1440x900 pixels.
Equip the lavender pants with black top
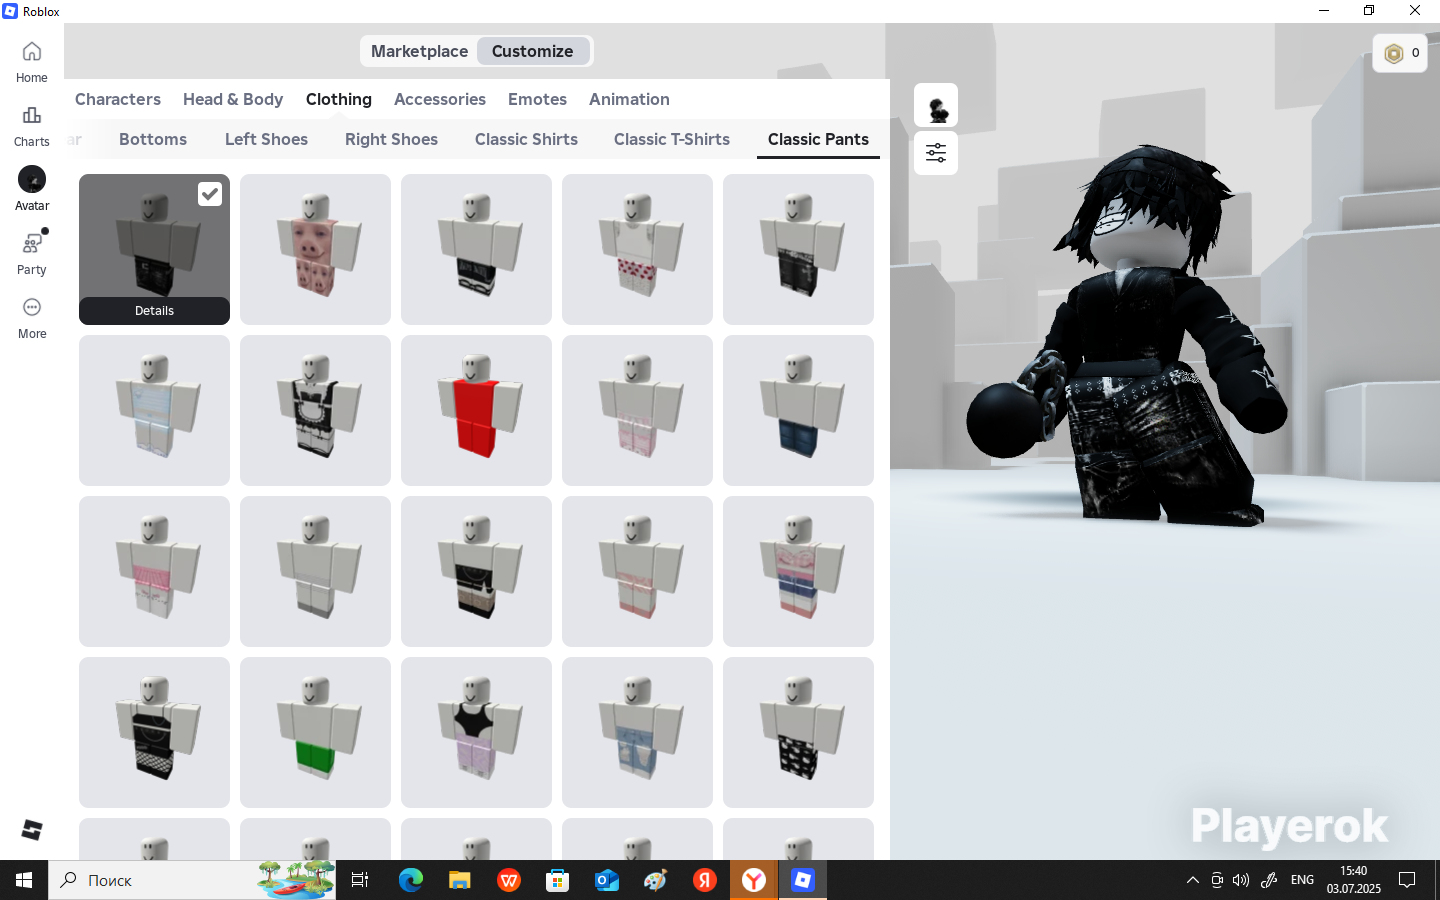point(476,732)
